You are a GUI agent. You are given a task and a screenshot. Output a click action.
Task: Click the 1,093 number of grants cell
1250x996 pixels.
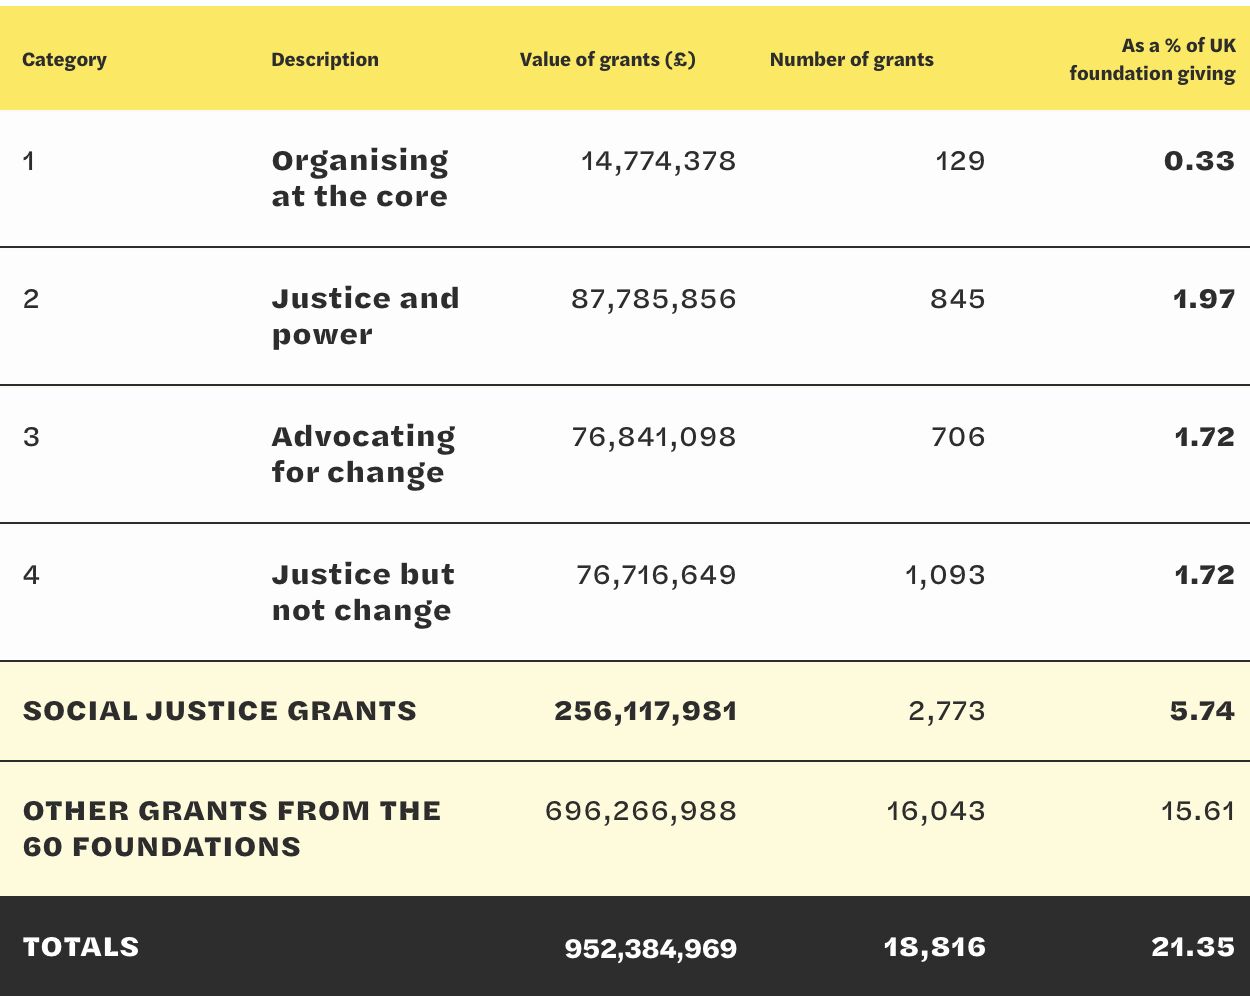pyautogui.click(x=945, y=575)
